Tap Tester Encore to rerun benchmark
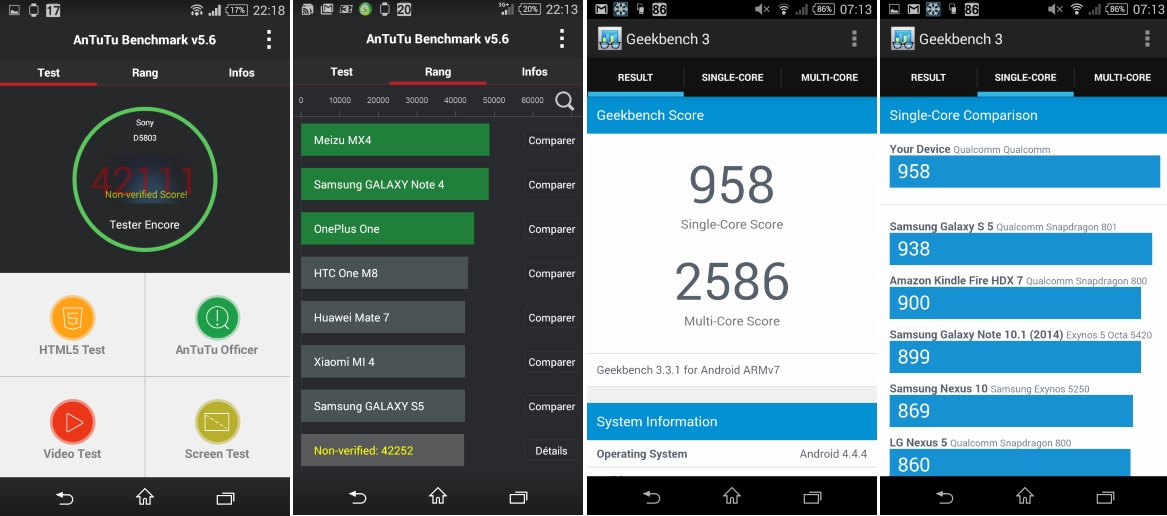The height and width of the screenshot is (516, 1167). click(x=144, y=224)
